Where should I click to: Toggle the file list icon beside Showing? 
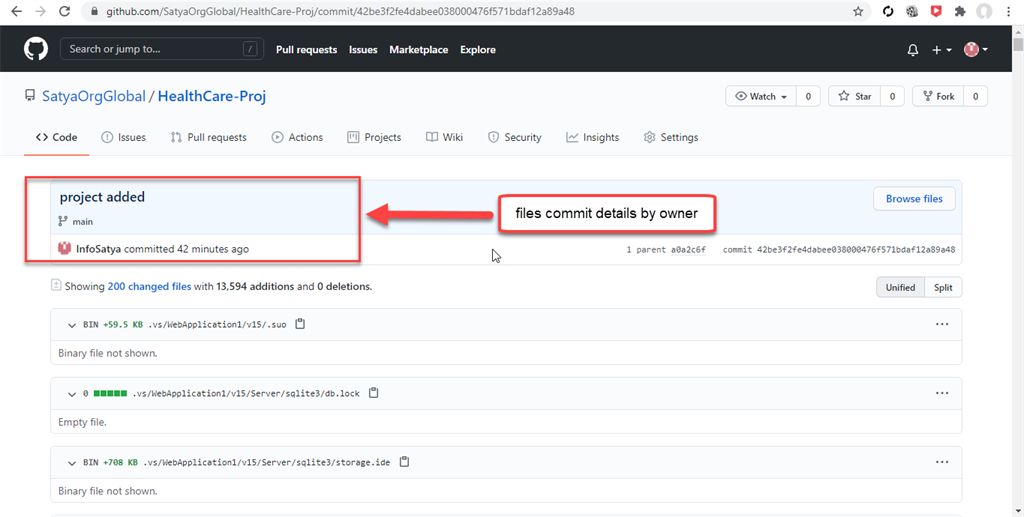point(56,285)
